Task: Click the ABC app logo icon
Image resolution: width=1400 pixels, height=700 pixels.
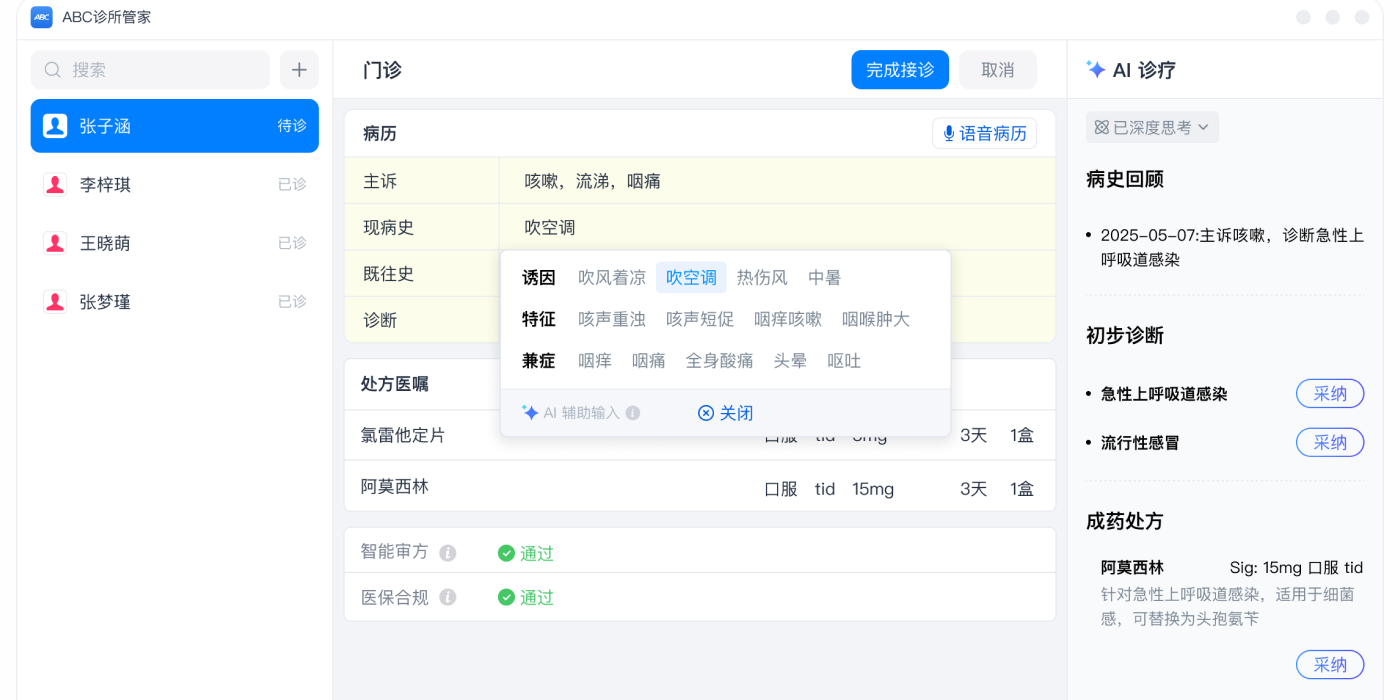Action: (41, 17)
